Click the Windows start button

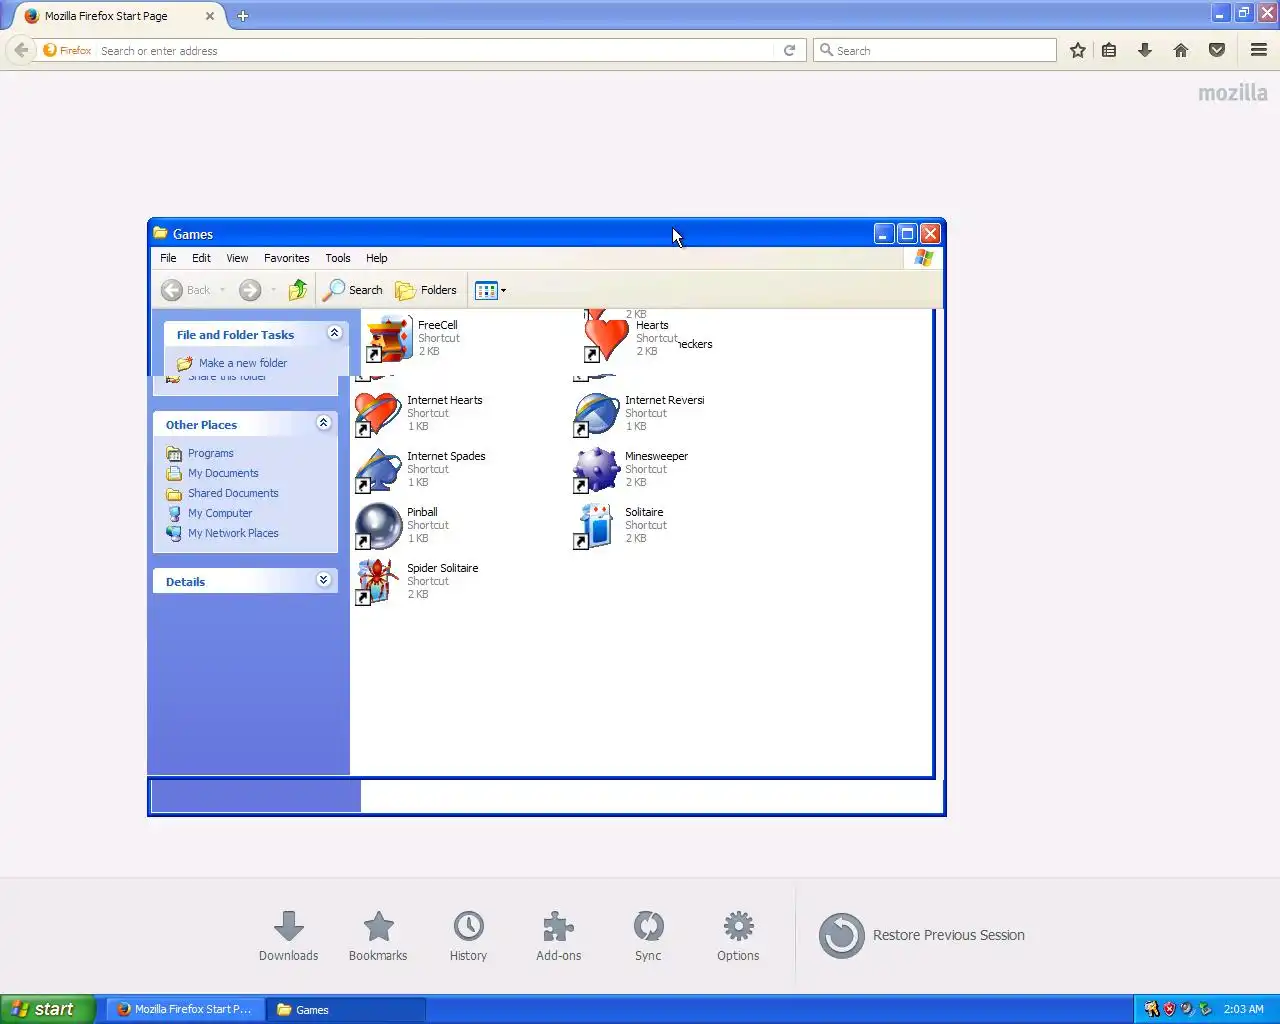pyautogui.click(x=48, y=1009)
